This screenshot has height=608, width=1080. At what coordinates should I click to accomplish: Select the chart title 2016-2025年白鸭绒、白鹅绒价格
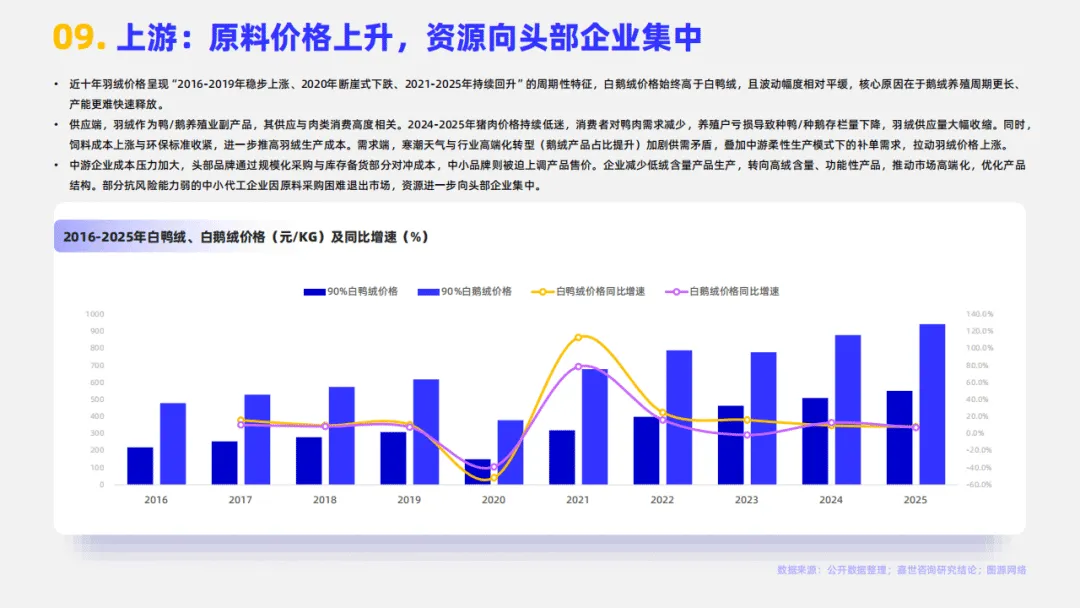[246, 237]
